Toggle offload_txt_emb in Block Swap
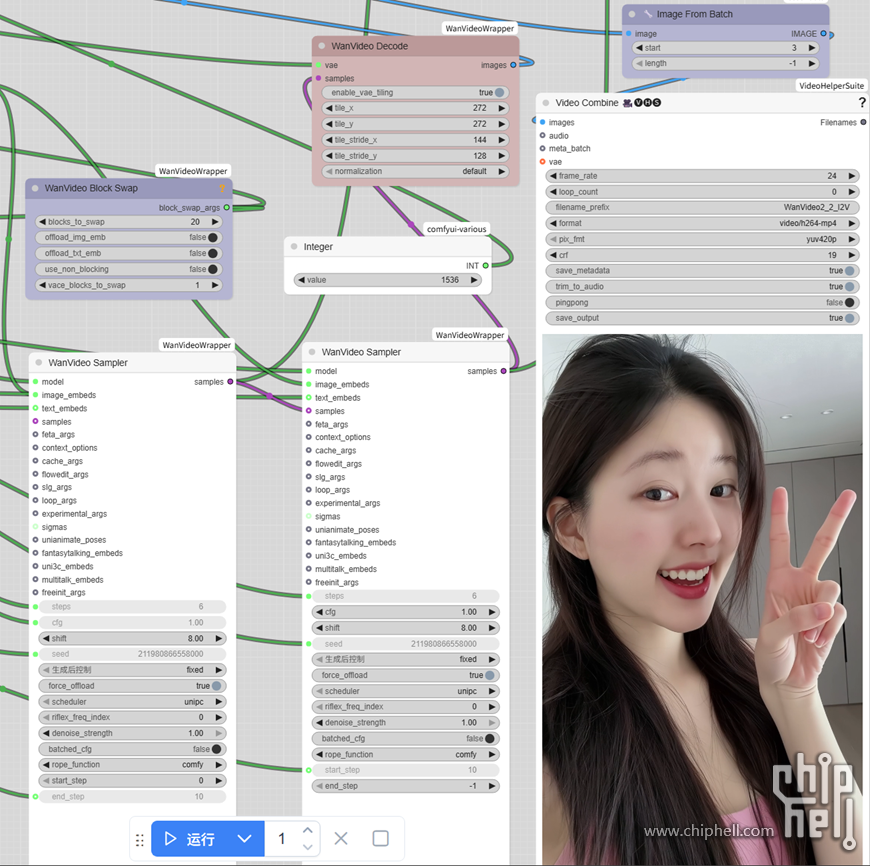Image resolution: width=870 pixels, height=866 pixels. (129, 253)
